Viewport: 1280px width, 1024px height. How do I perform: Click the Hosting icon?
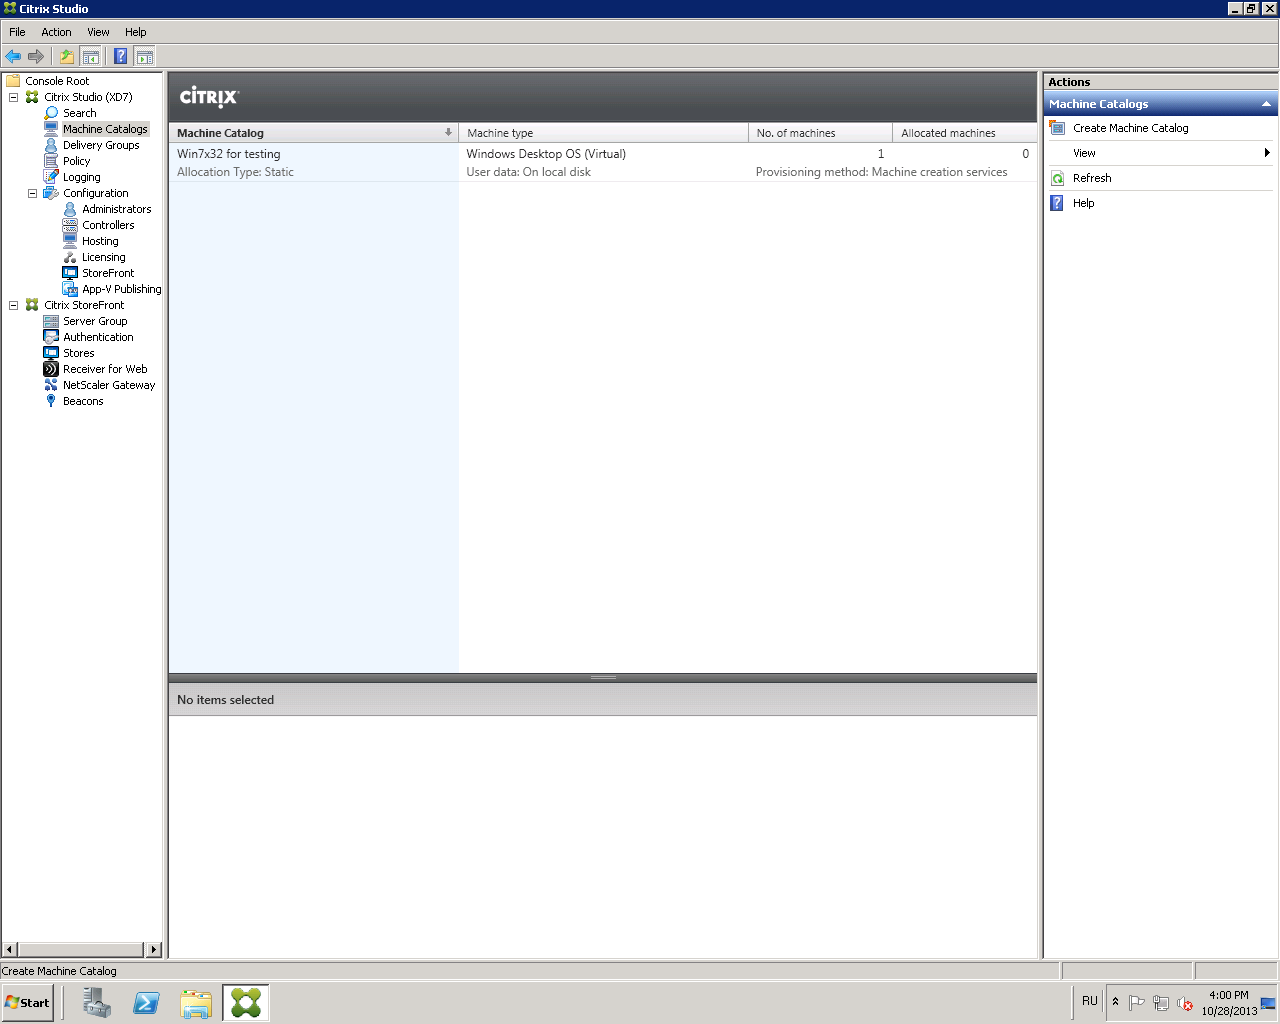[70, 241]
